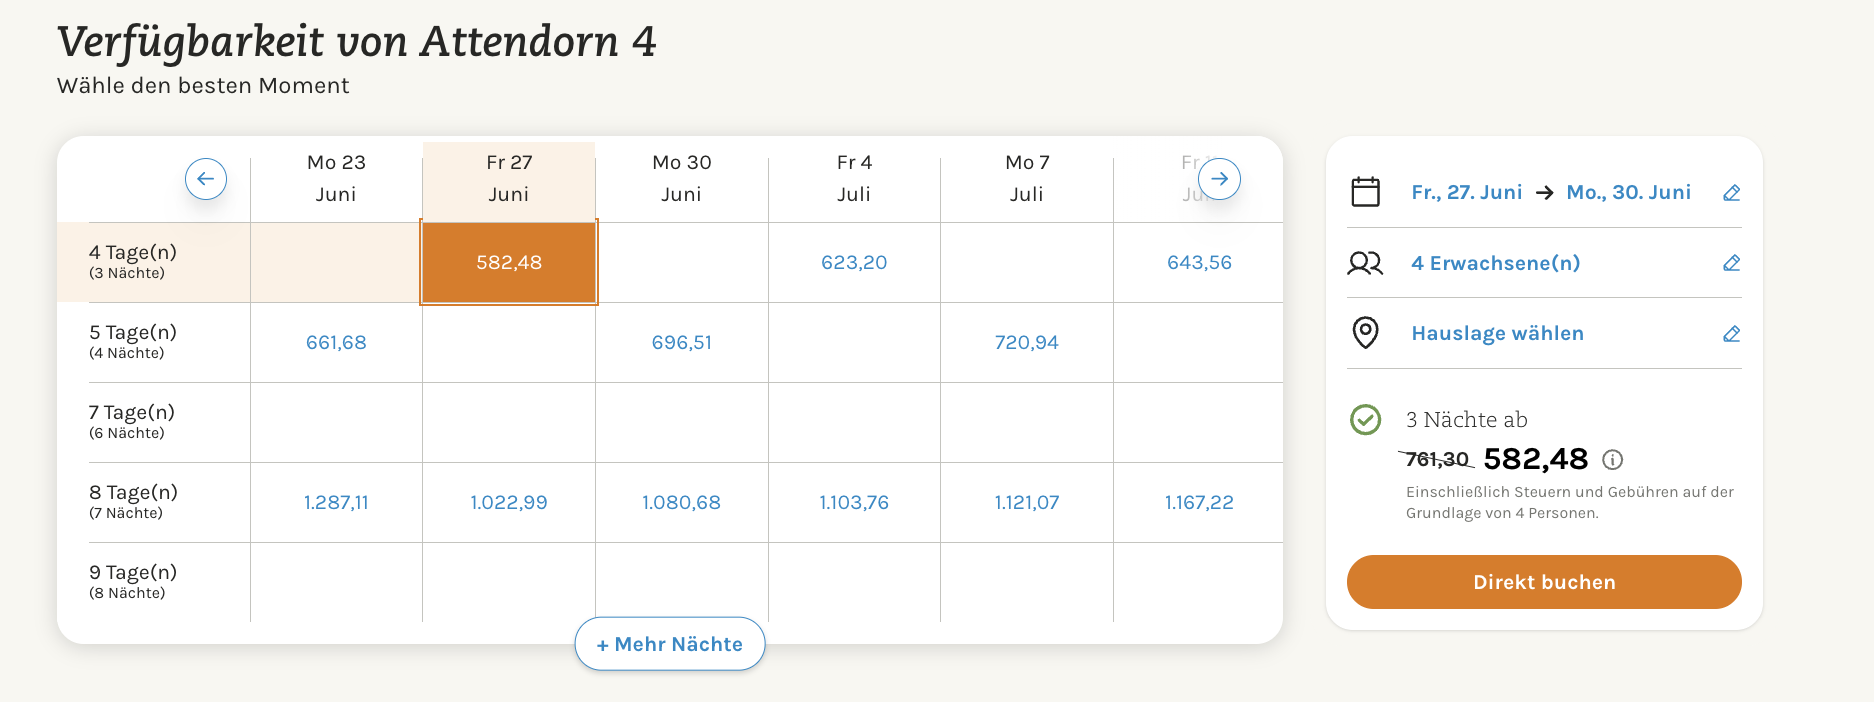1874x702 pixels.
Task: Select price 623,20 for Fr 4 Juli
Action: point(854,263)
